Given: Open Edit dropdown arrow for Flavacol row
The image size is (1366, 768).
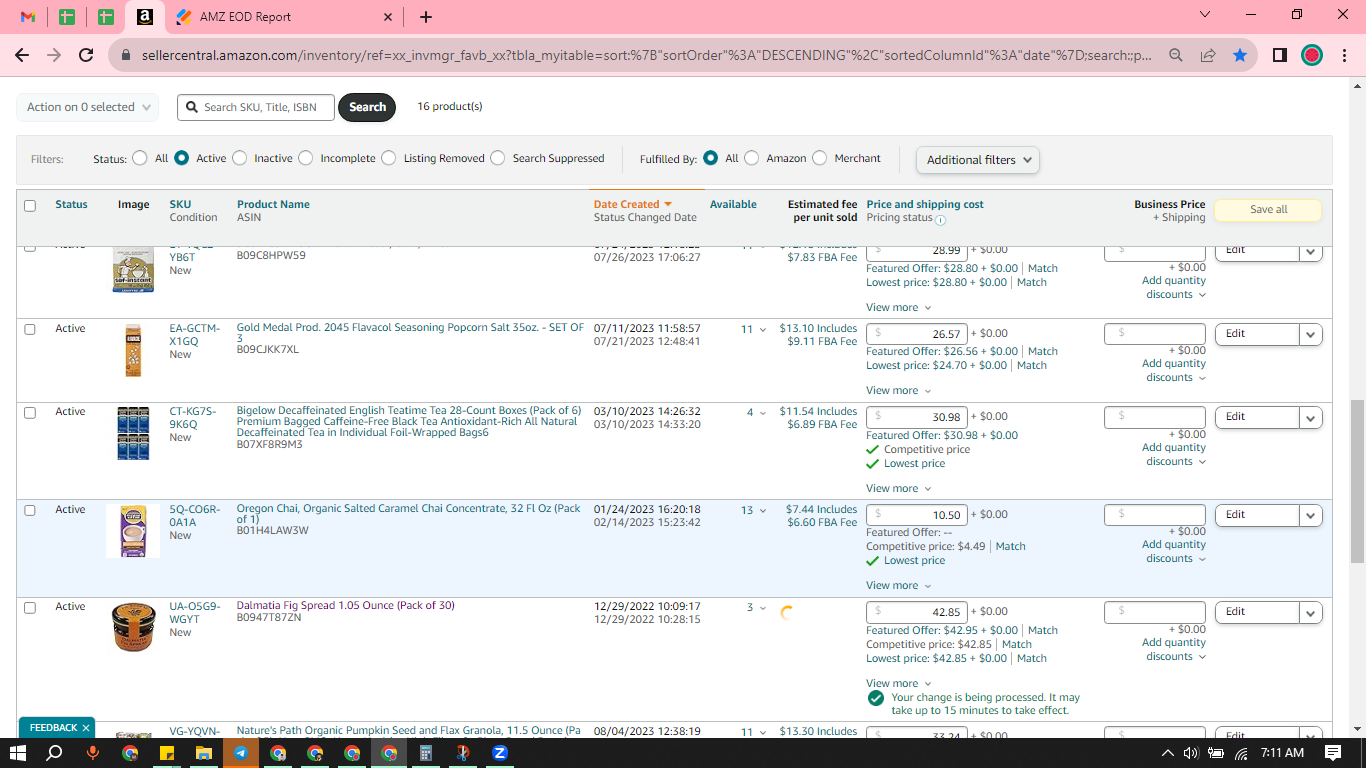Looking at the screenshot, I should [1311, 335].
